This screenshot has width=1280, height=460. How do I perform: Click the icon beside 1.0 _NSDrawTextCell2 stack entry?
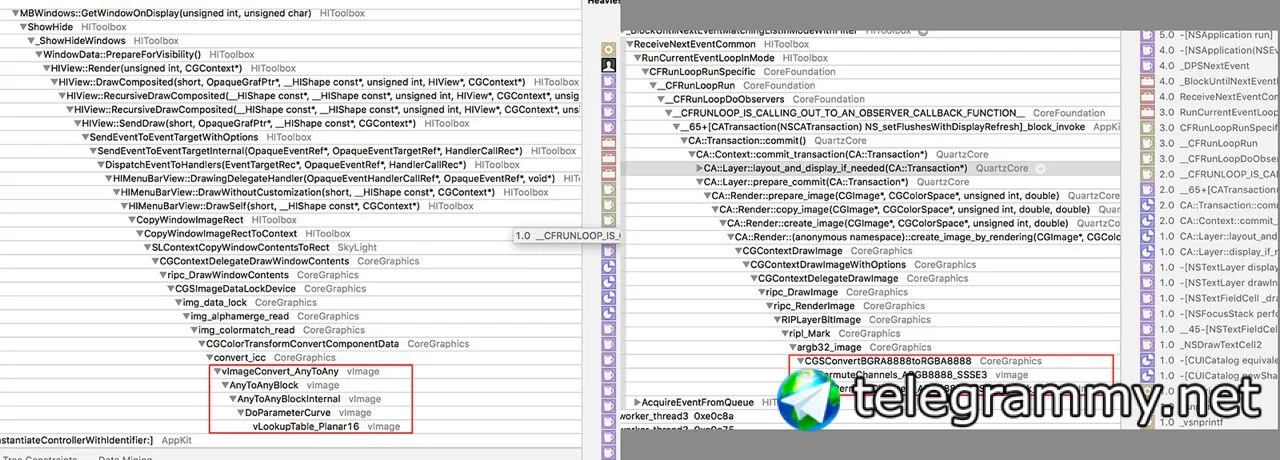tap(1148, 345)
